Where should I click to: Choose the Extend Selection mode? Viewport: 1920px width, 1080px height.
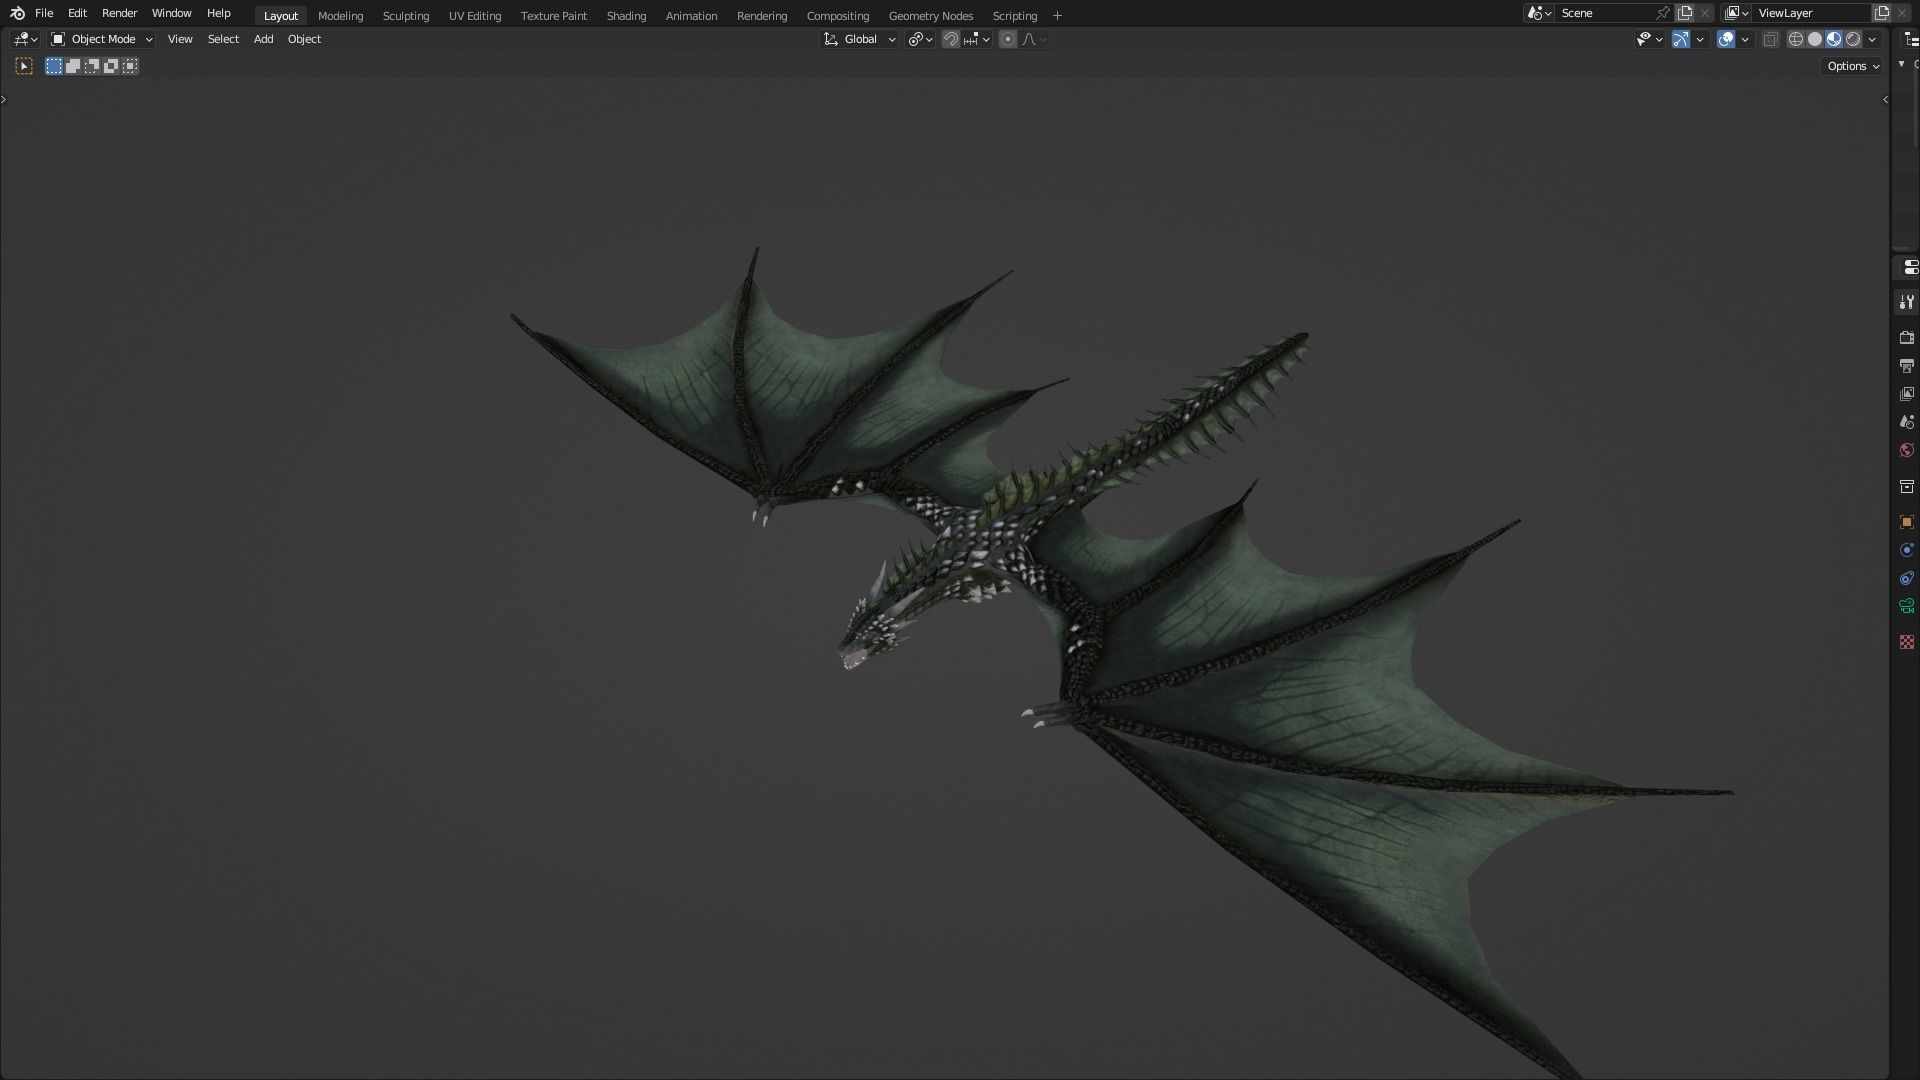tap(73, 66)
